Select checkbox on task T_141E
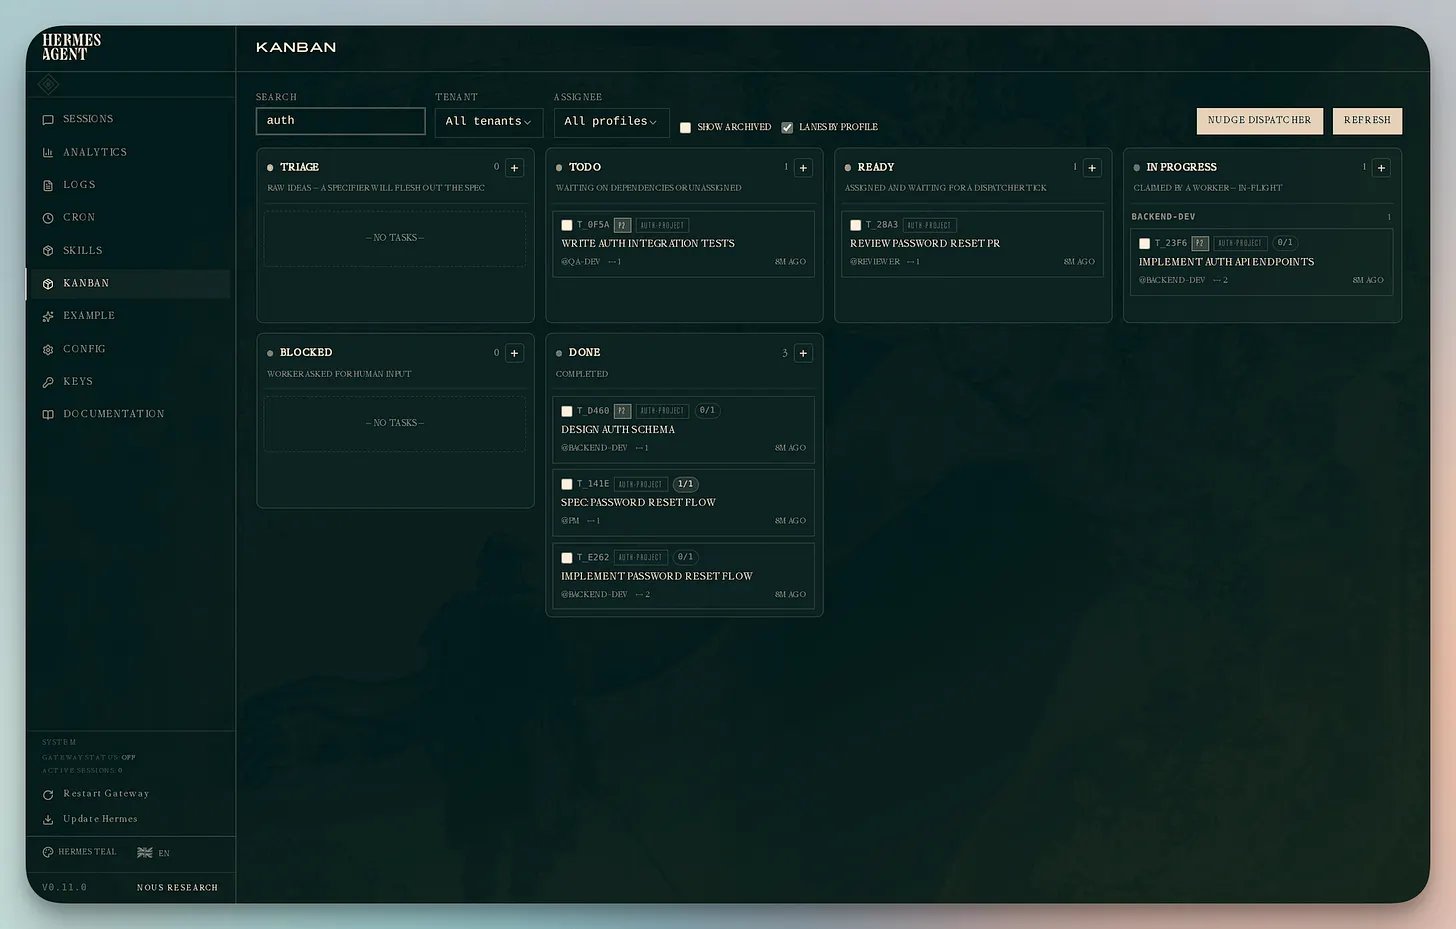Screen dimensions: 1456x929 pos(567,485)
